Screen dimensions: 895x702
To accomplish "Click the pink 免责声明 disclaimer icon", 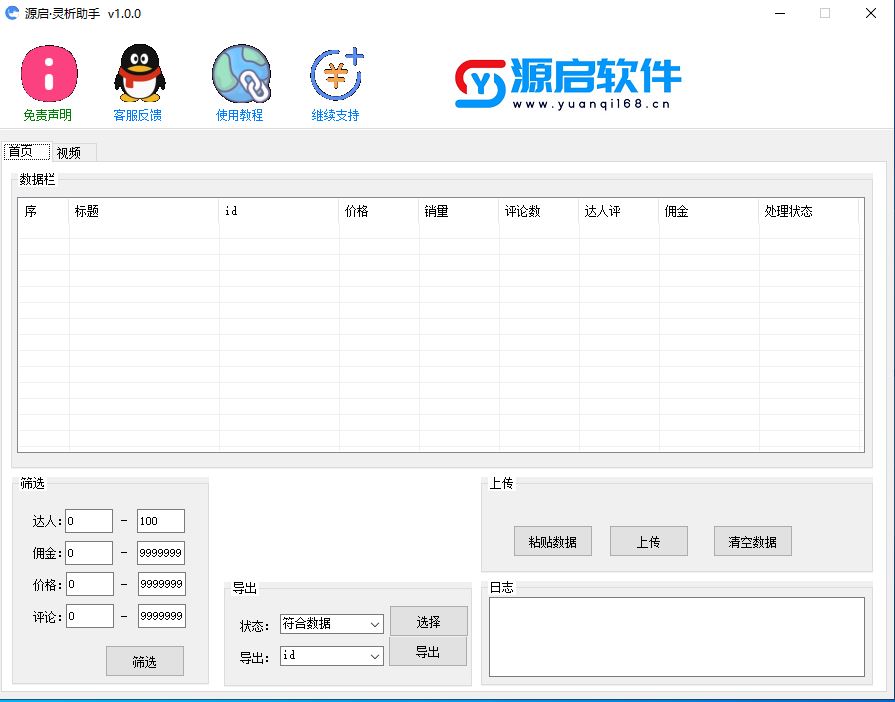I will coord(48,73).
